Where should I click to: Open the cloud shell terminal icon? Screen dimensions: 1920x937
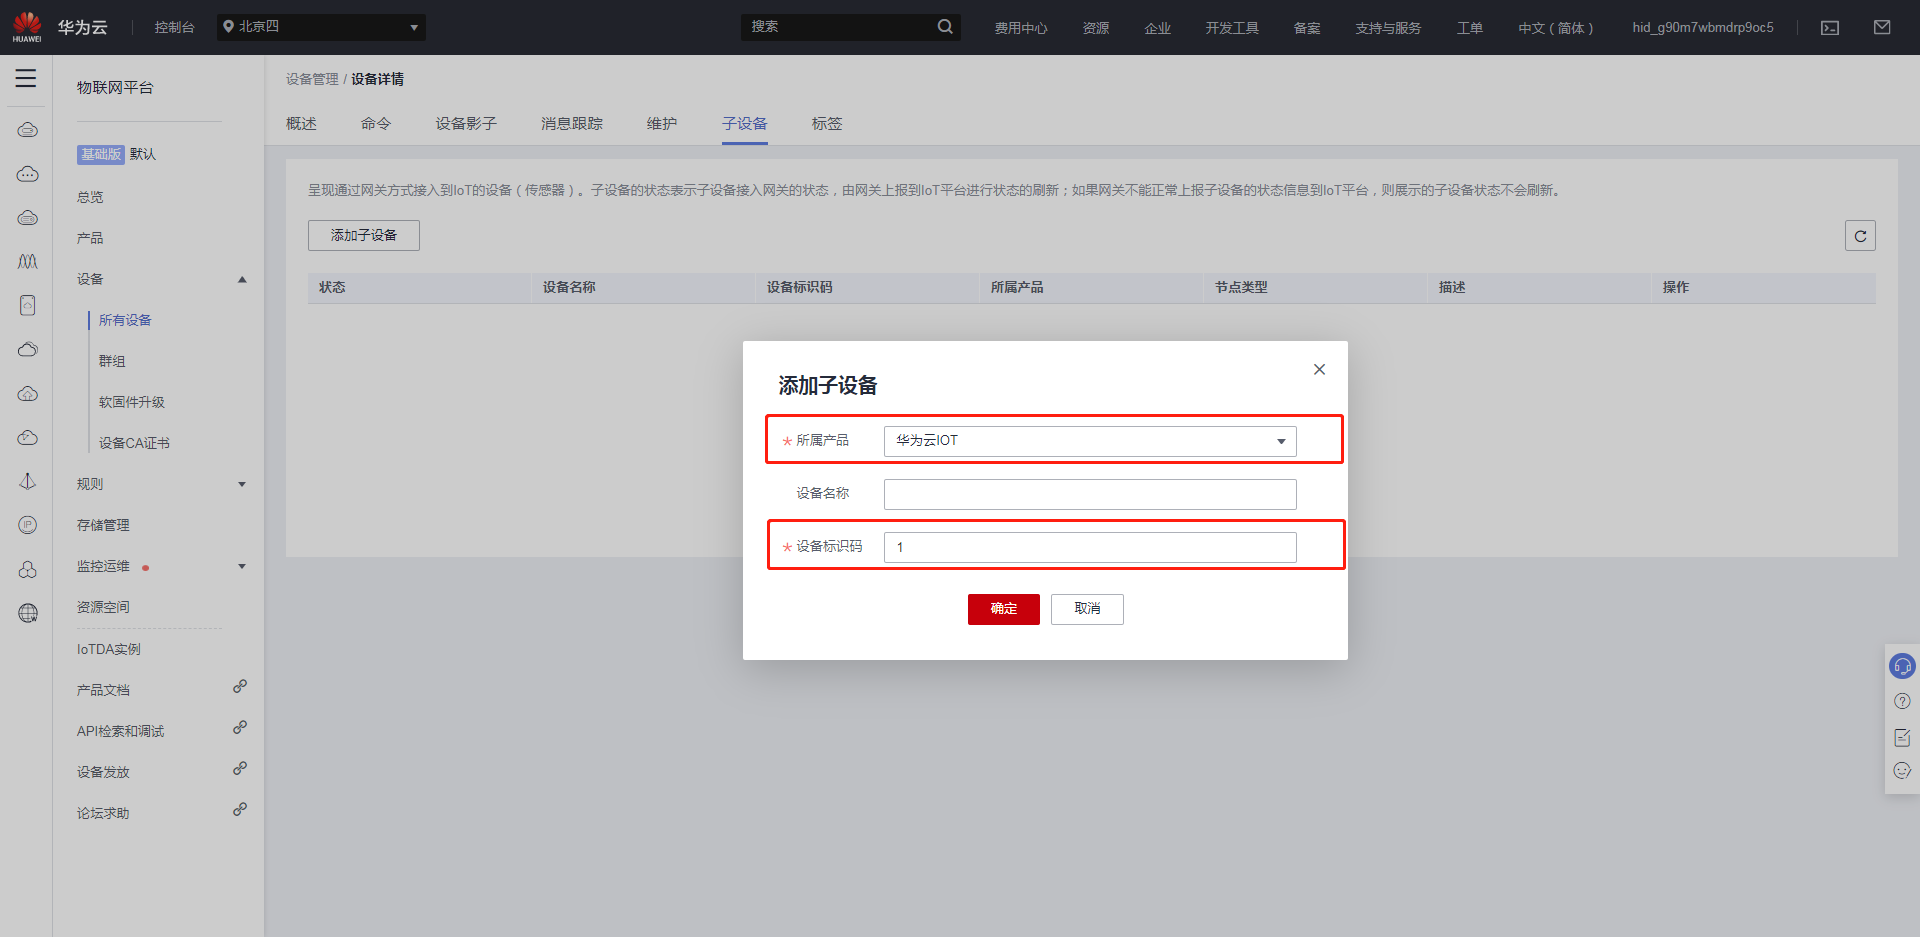coord(1829,28)
